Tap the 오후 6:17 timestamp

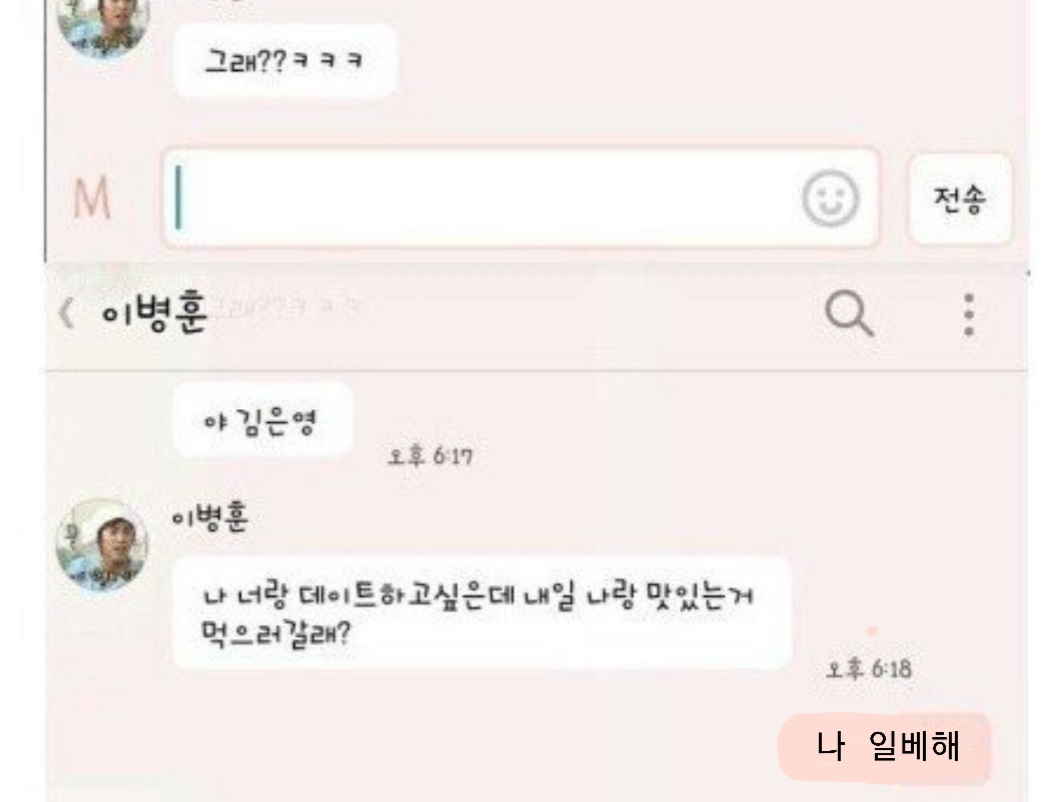[x=430, y=457]
